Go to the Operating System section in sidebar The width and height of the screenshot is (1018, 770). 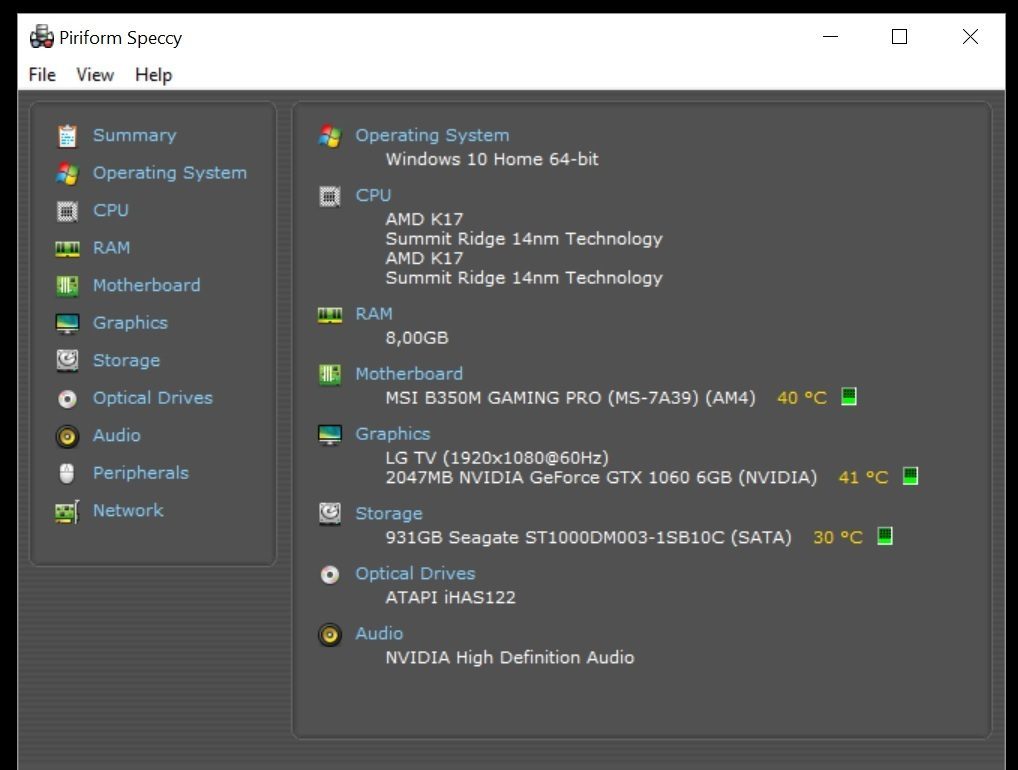point(169,173)
